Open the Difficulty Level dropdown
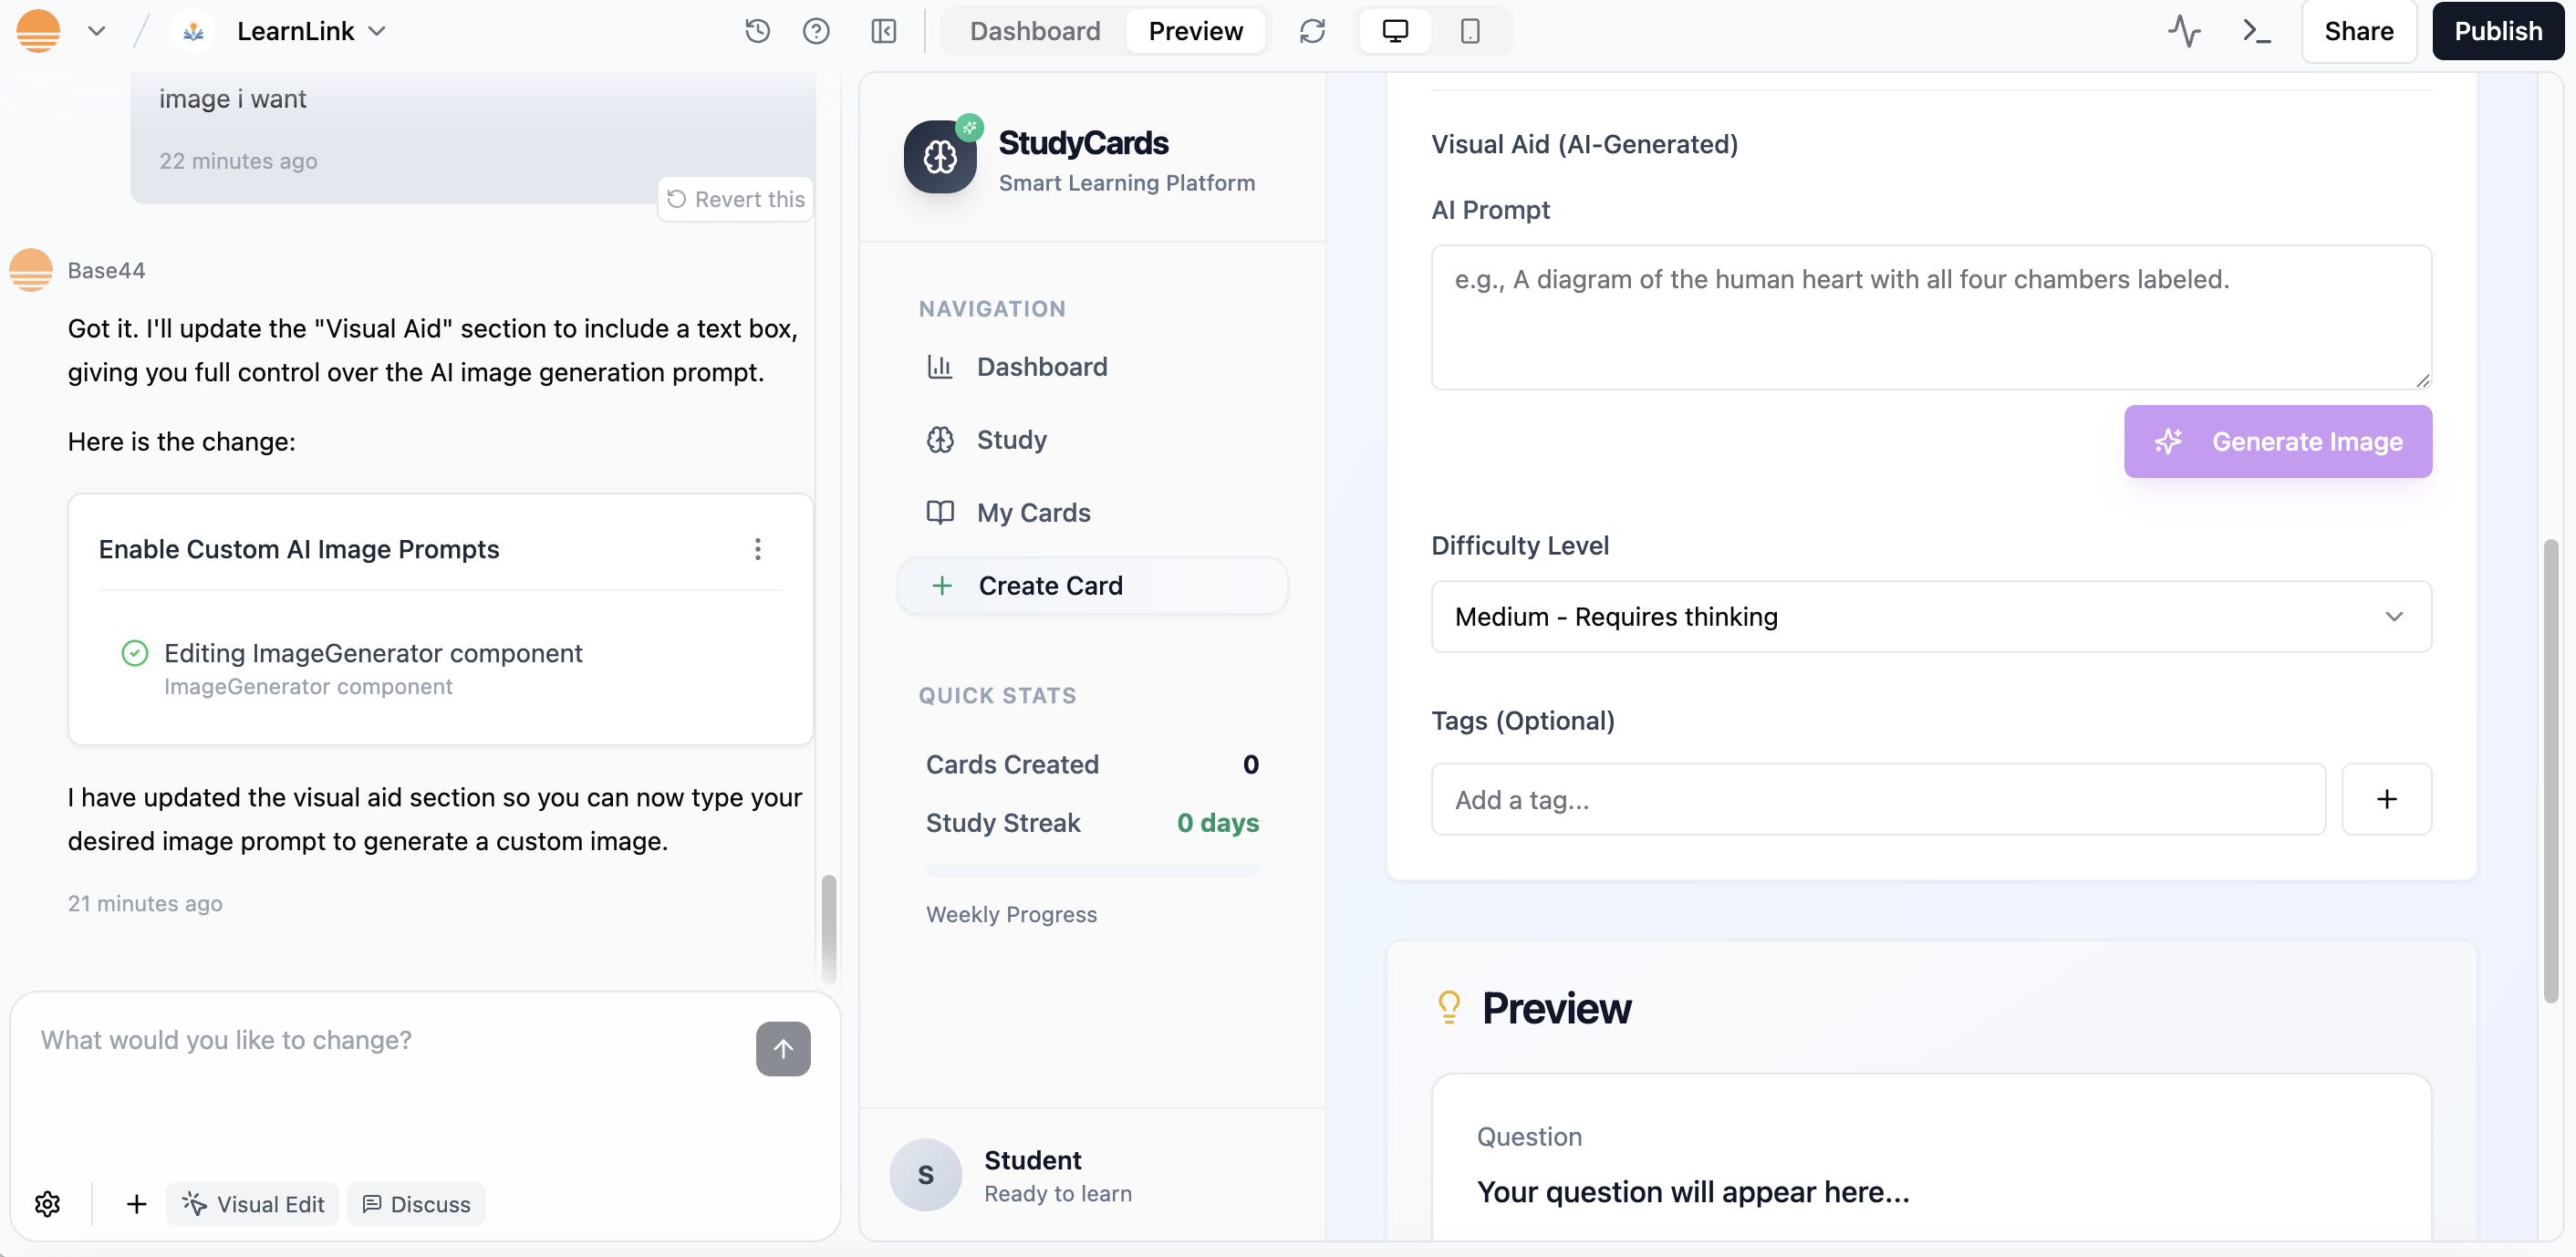 tap(1930, 617)
